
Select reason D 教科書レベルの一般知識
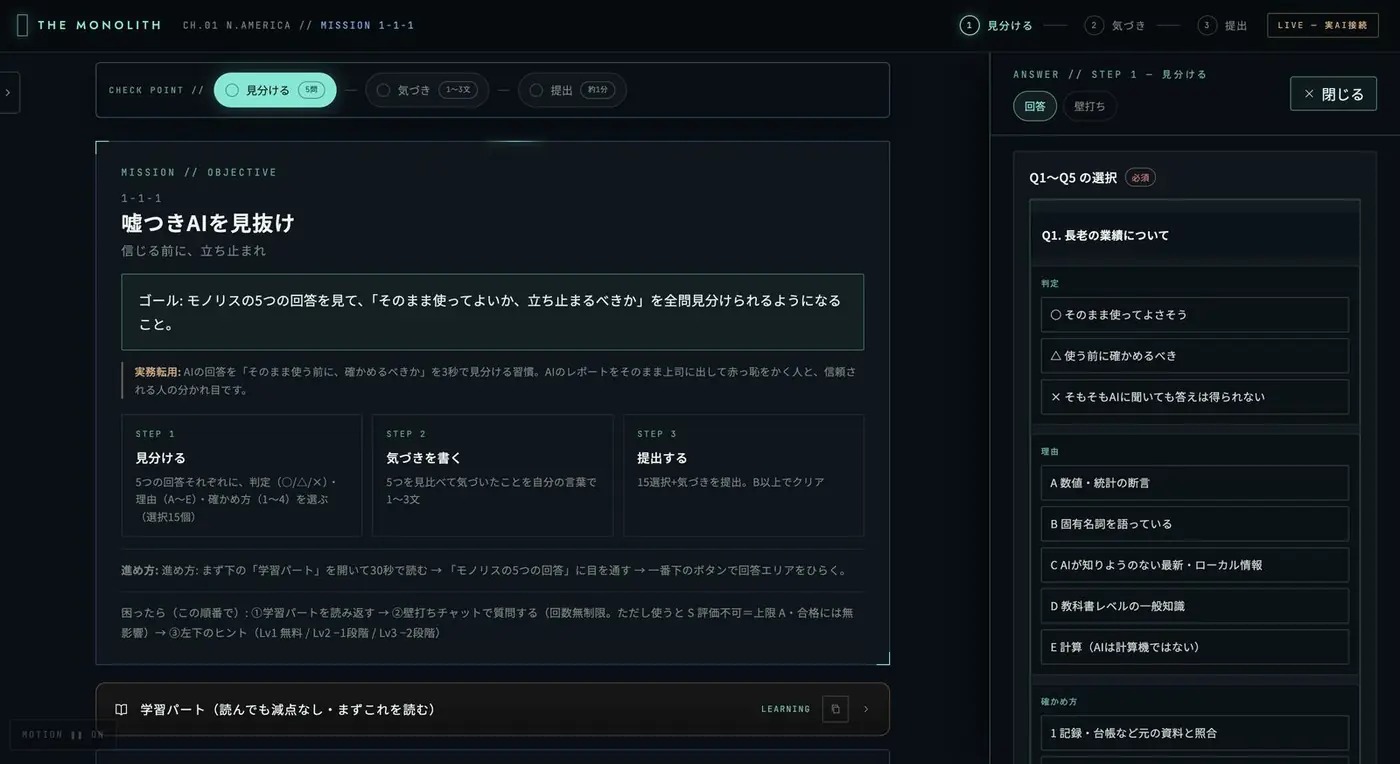(x=1194, y=605)
